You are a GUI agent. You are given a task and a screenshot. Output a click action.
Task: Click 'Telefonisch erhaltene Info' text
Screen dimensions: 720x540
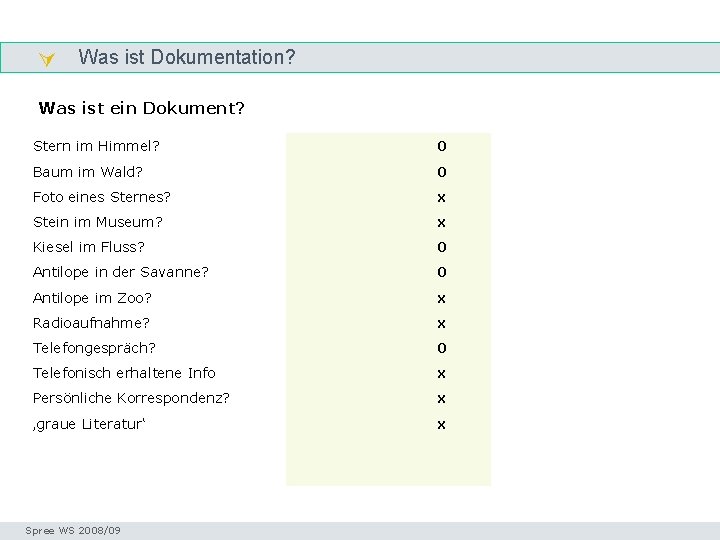(124, 373)
